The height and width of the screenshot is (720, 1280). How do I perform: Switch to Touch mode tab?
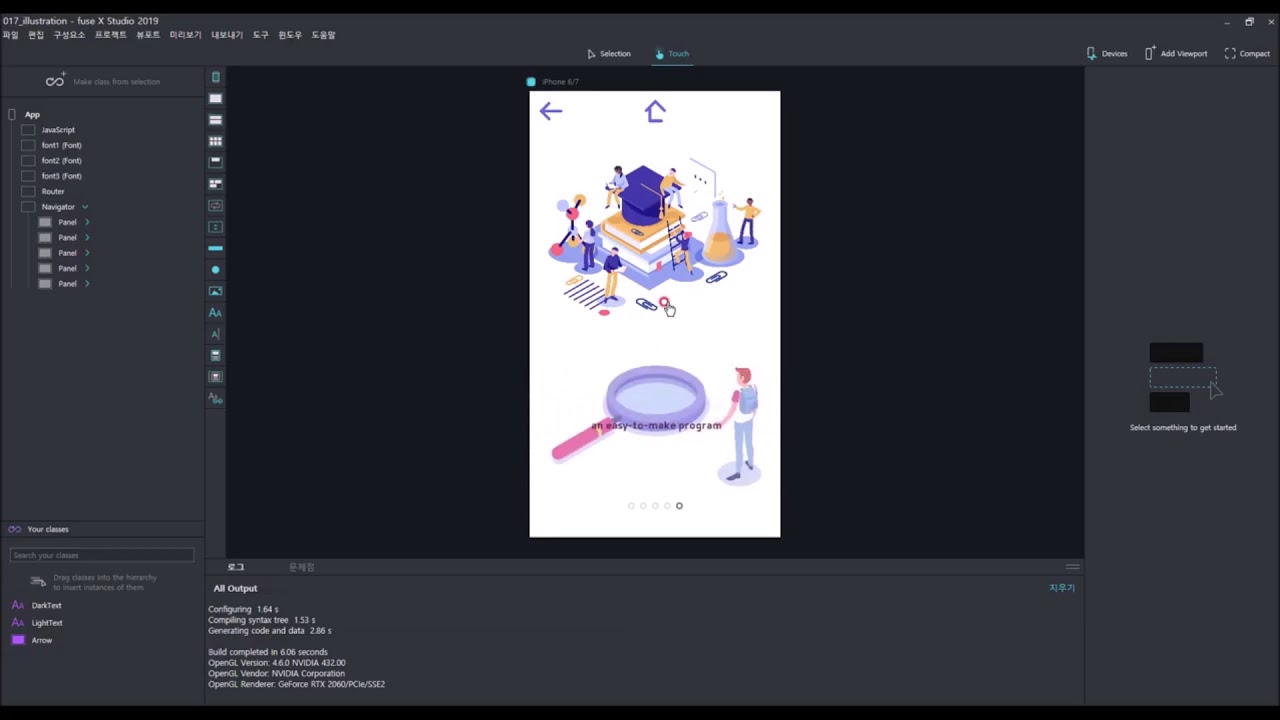[672, 54]
